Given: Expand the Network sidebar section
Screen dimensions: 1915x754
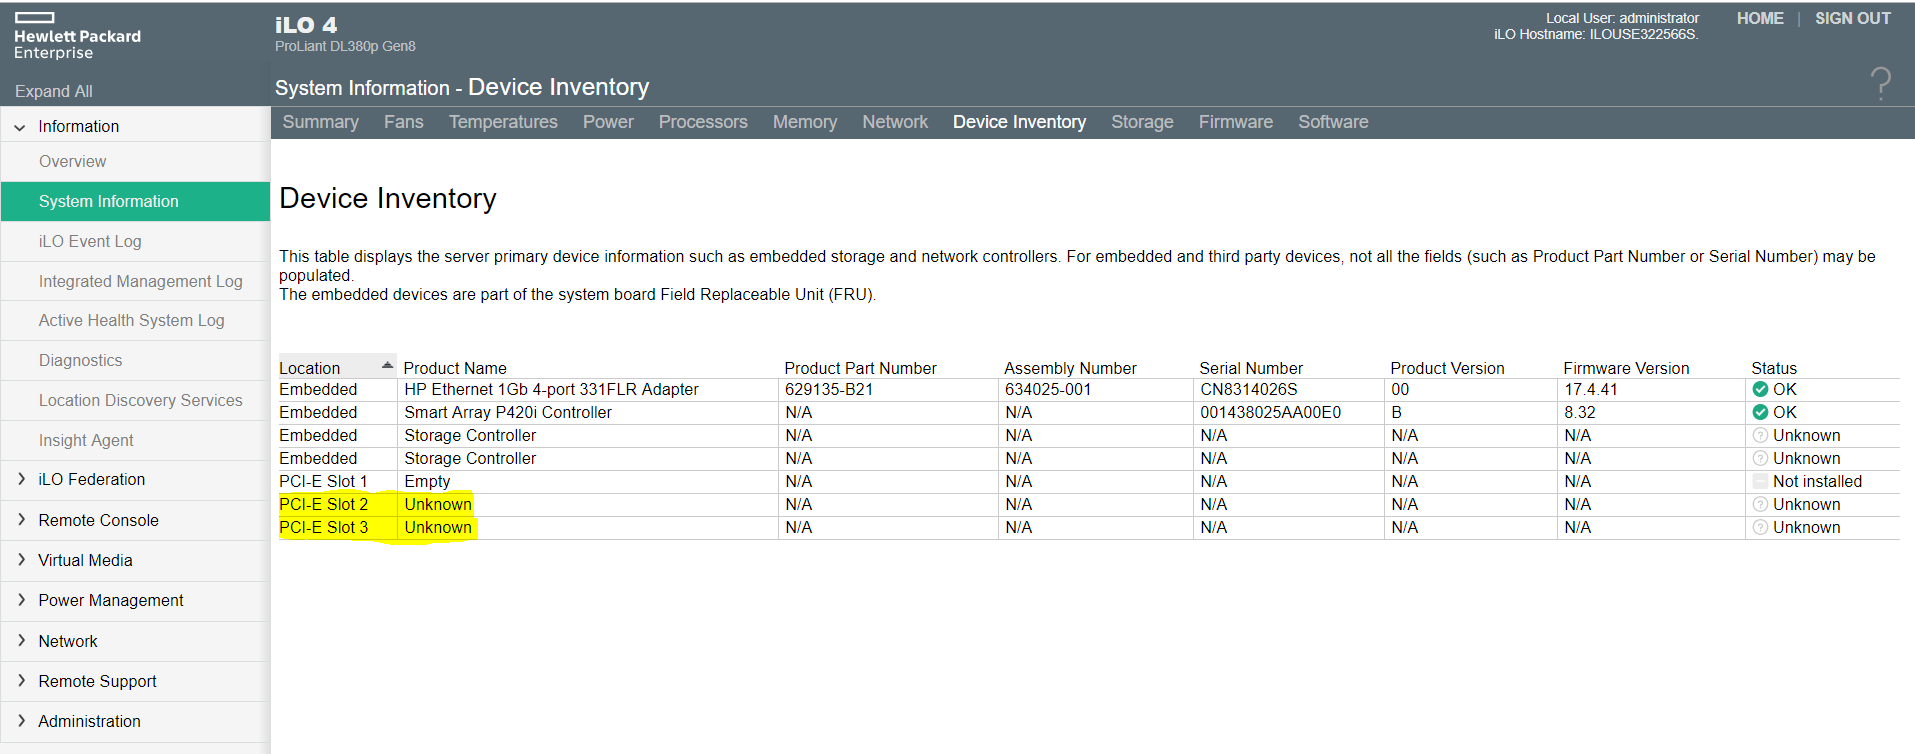Looking at the screenshot, I should point(21,640).
